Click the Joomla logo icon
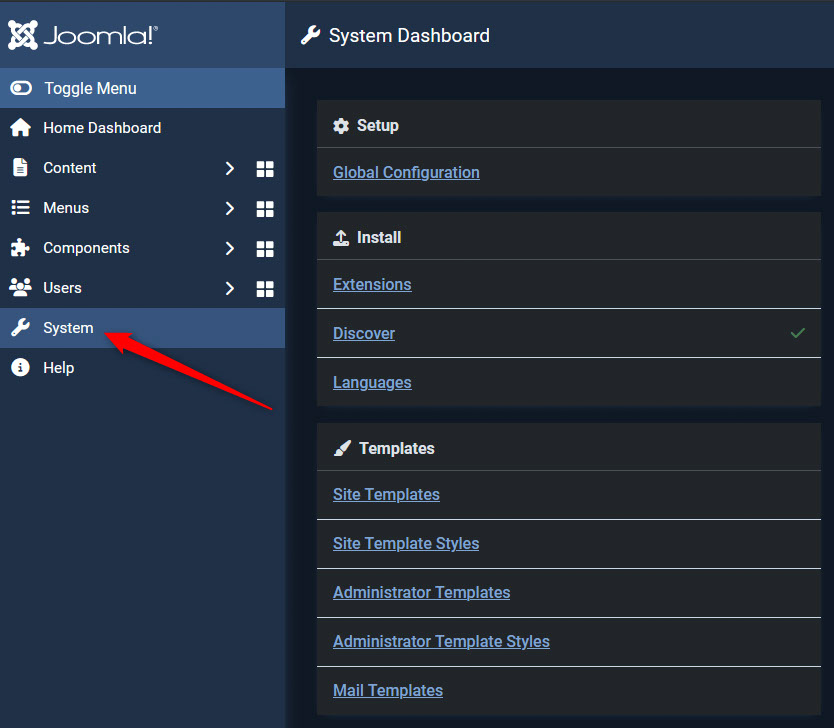The width and height of the screenshot is (834, 728). (x=22, y=35)
